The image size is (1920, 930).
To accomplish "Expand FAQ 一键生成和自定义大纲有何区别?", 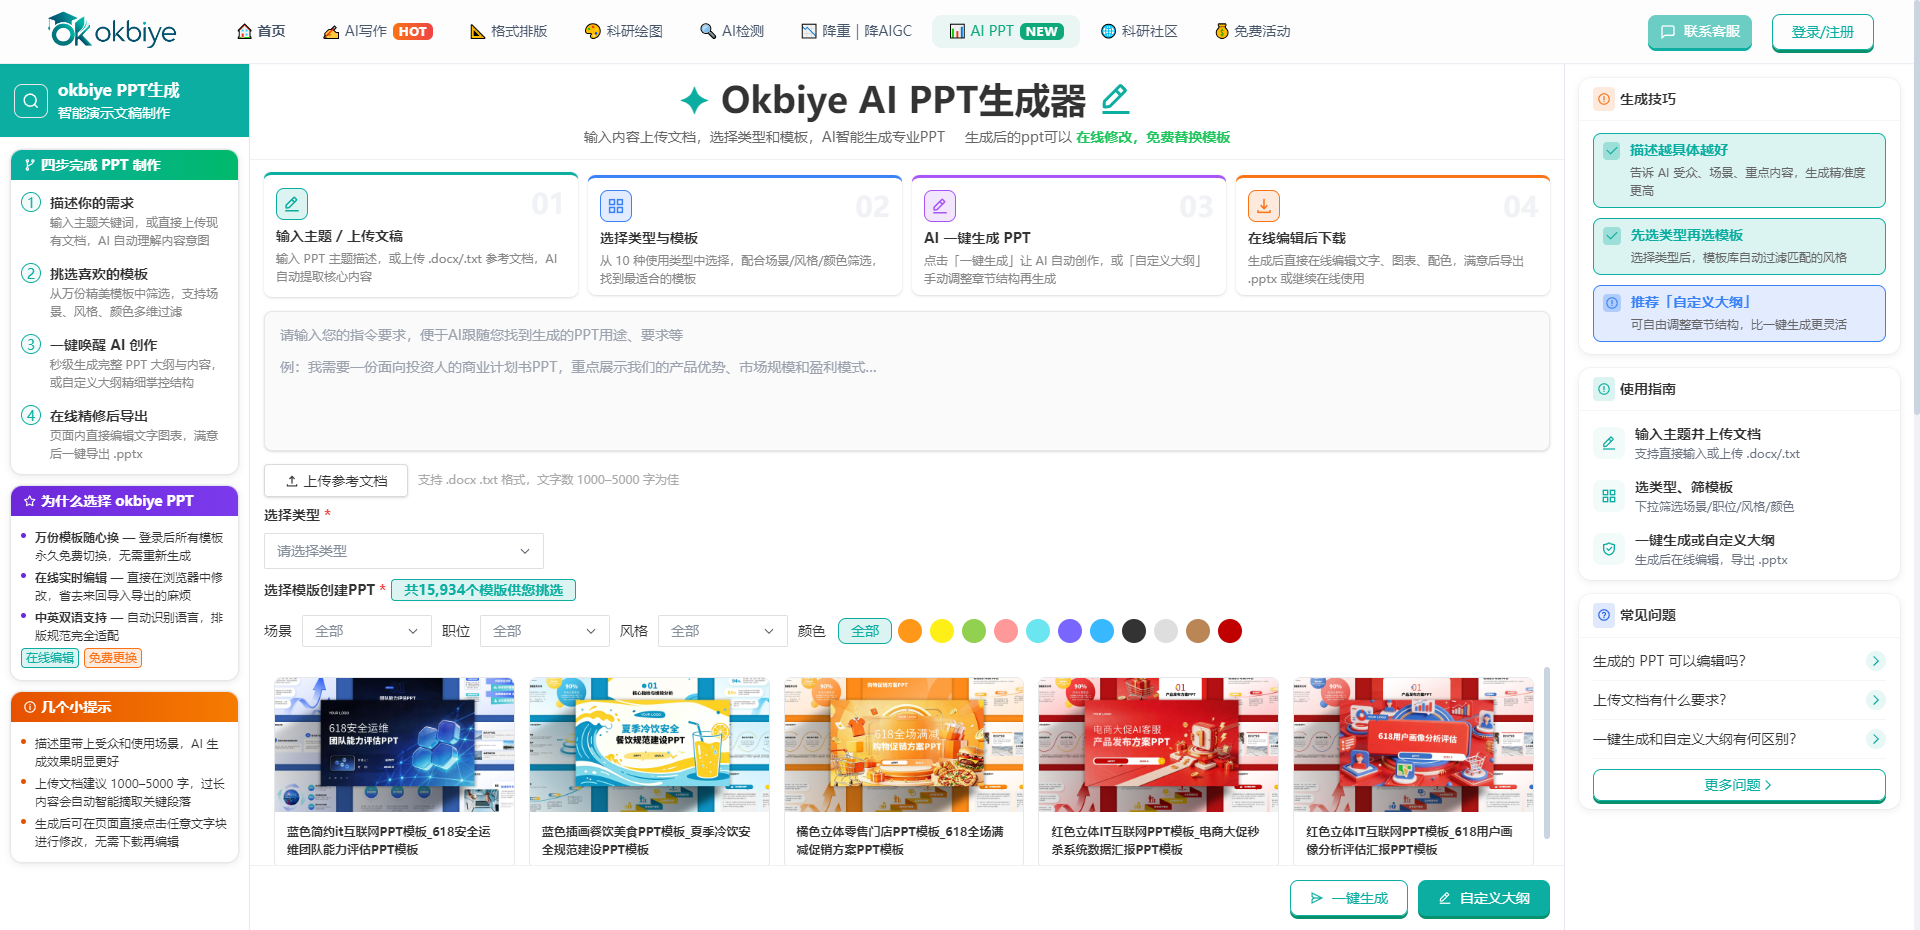I will 1739,739.
